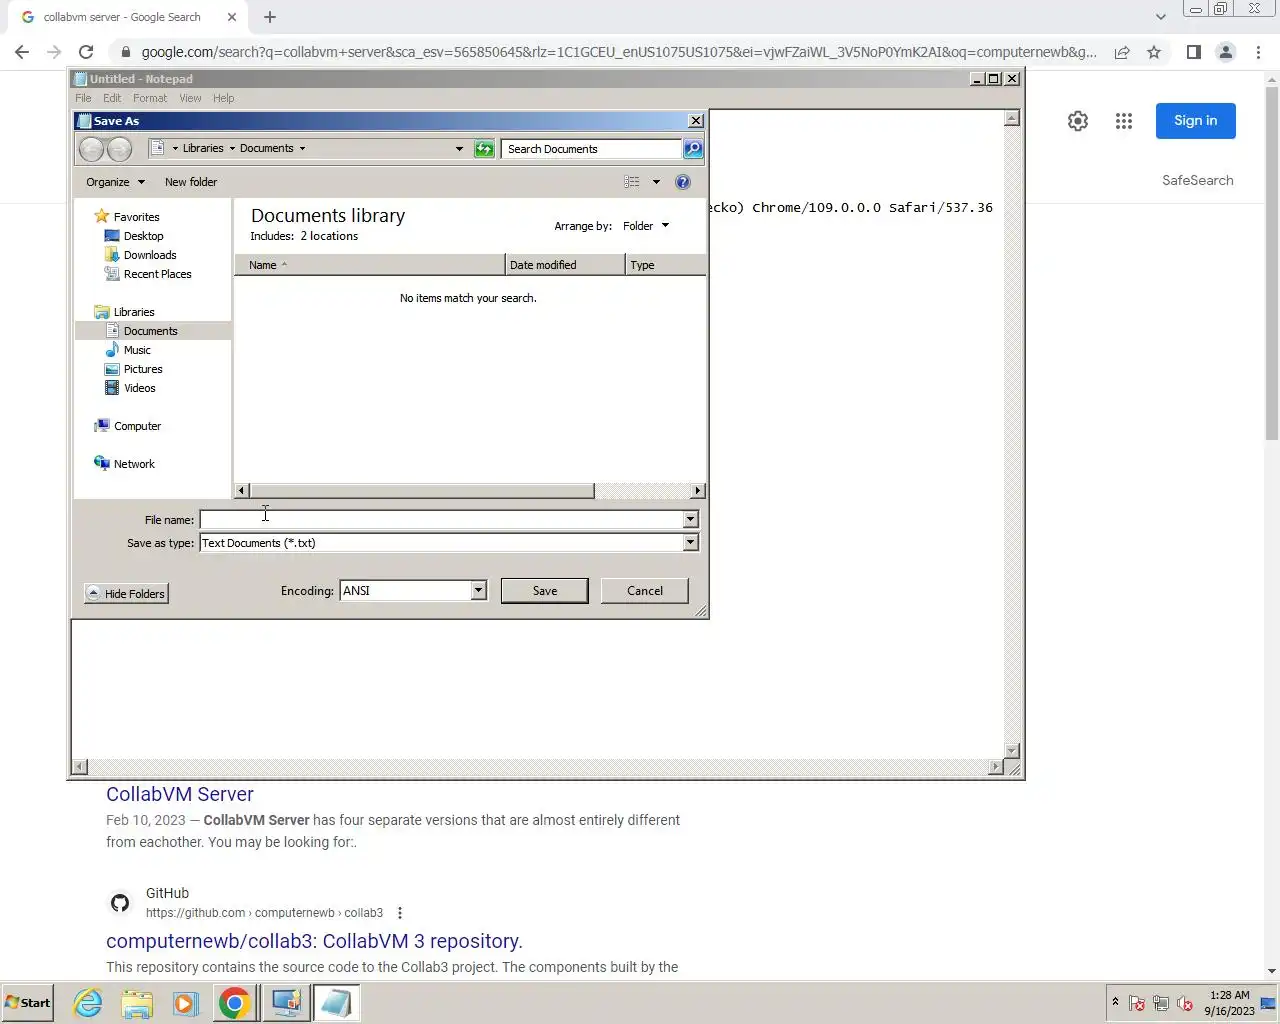
Task: Reload the Chrome page
Action: click(x=86, y=52)
